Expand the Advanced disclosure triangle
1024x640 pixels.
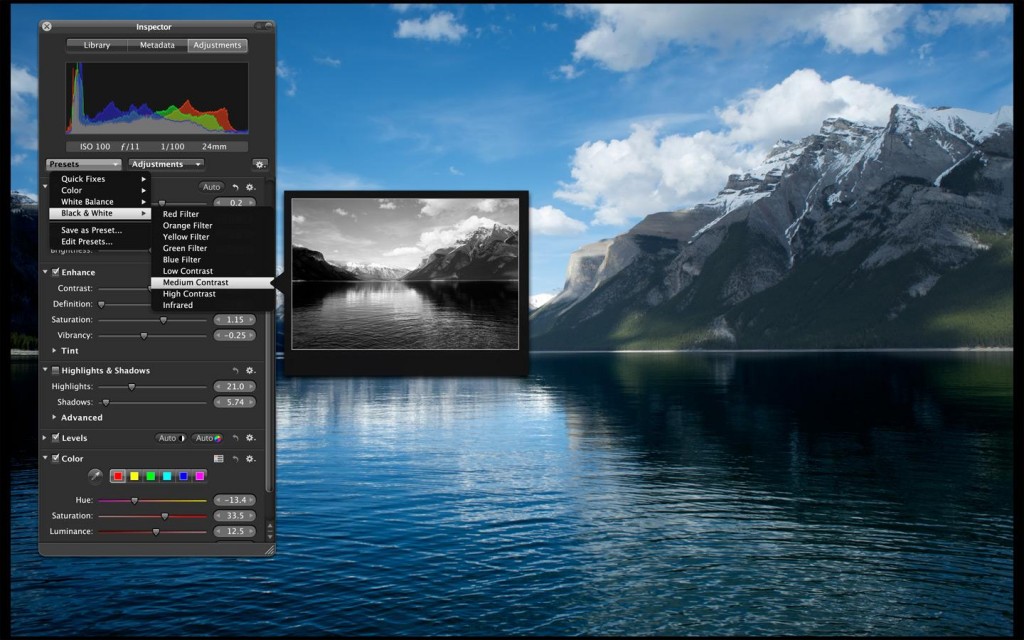click(54, 417)
